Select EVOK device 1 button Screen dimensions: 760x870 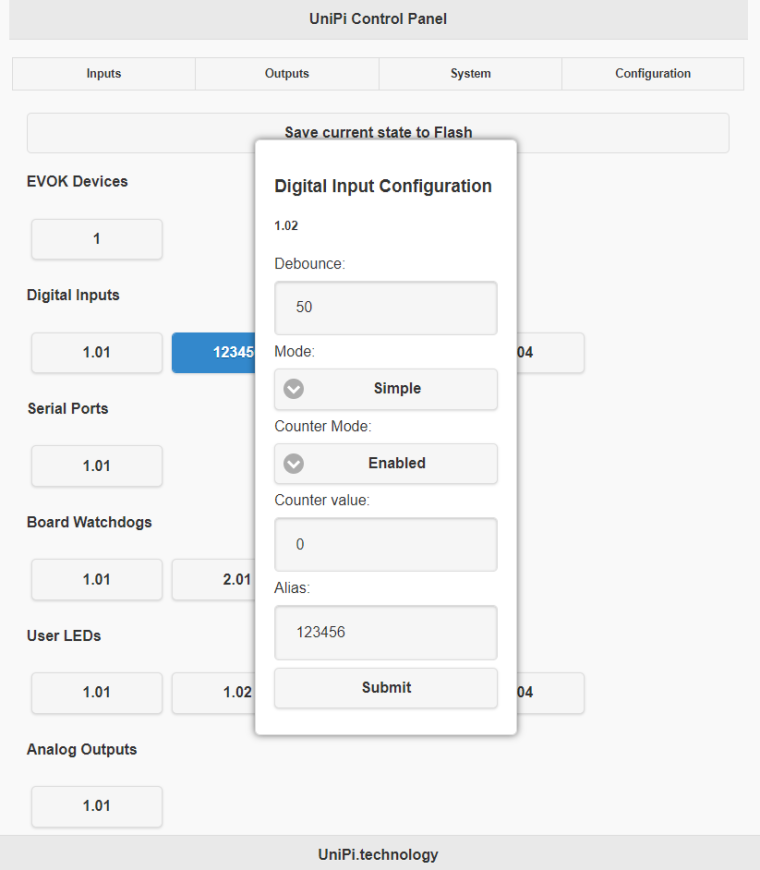point(97,240)
